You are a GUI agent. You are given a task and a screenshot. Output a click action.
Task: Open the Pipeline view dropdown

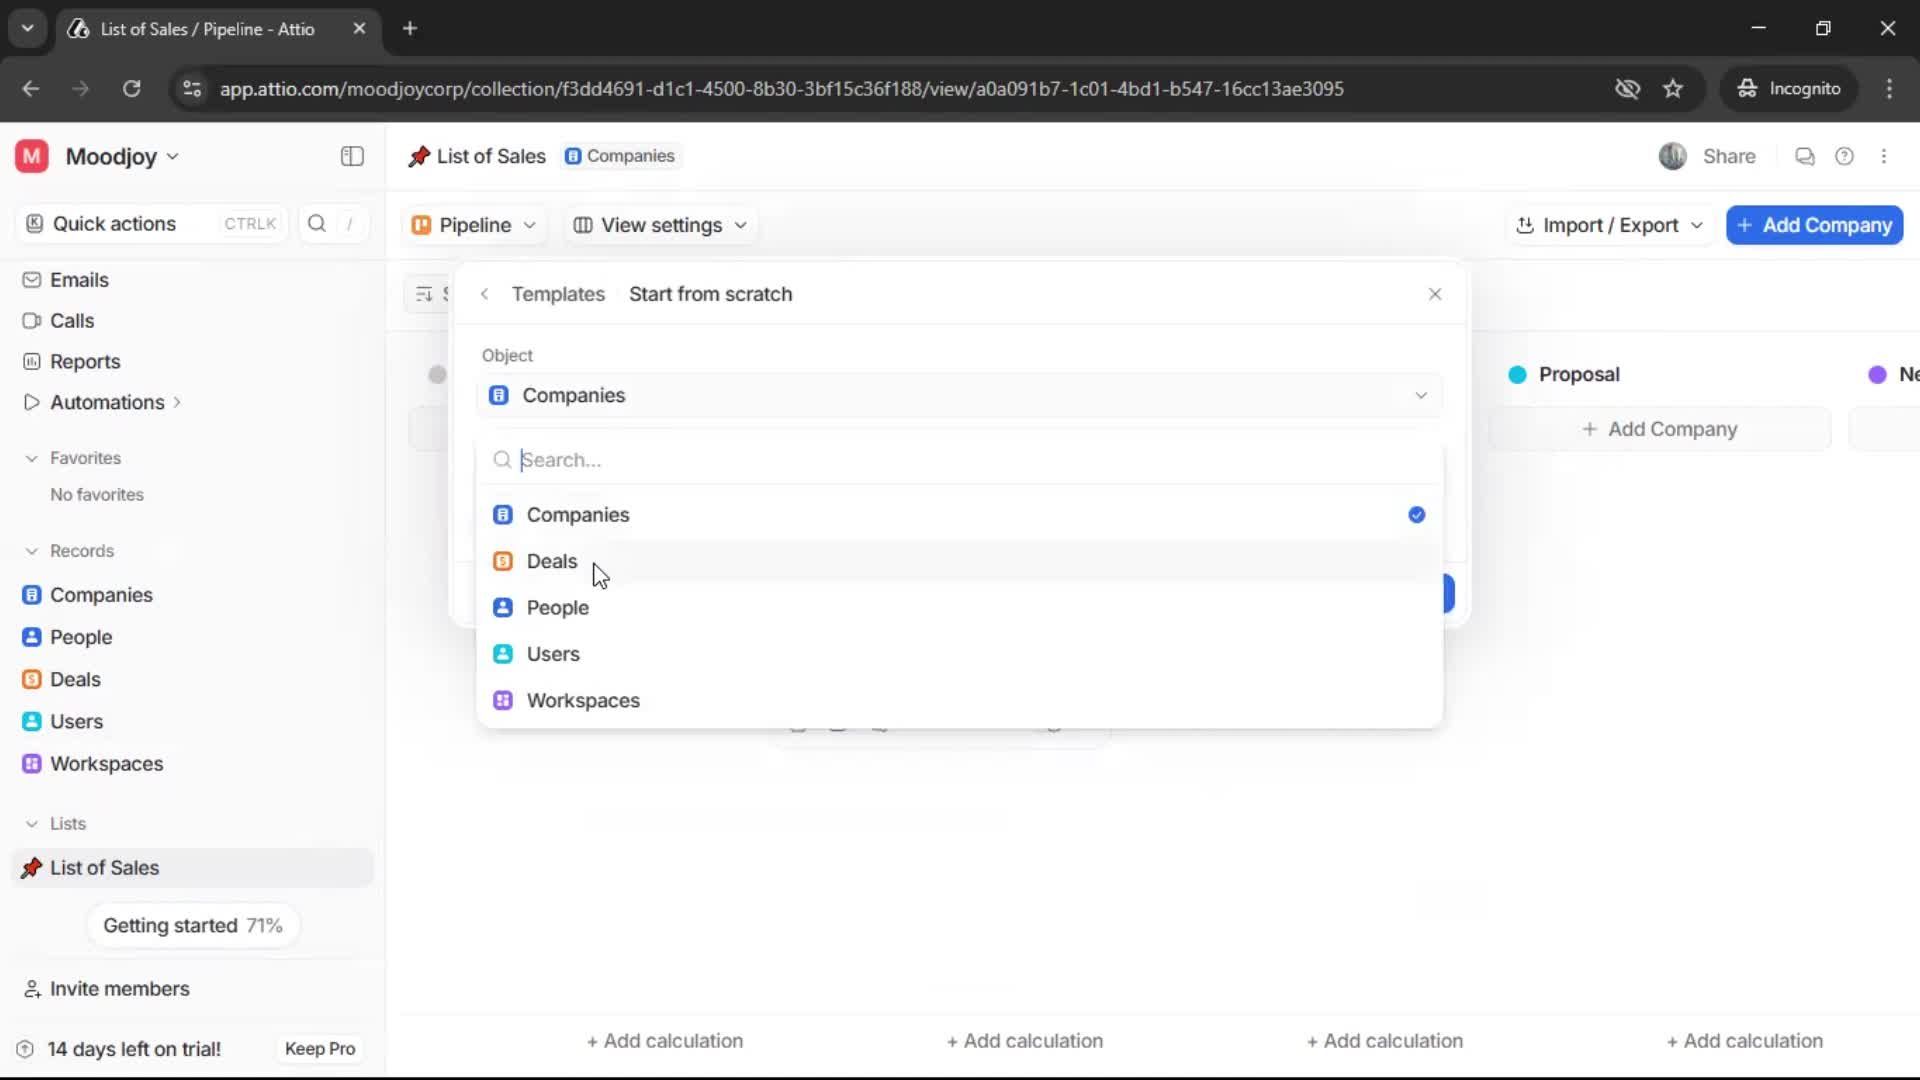point(473,225)
